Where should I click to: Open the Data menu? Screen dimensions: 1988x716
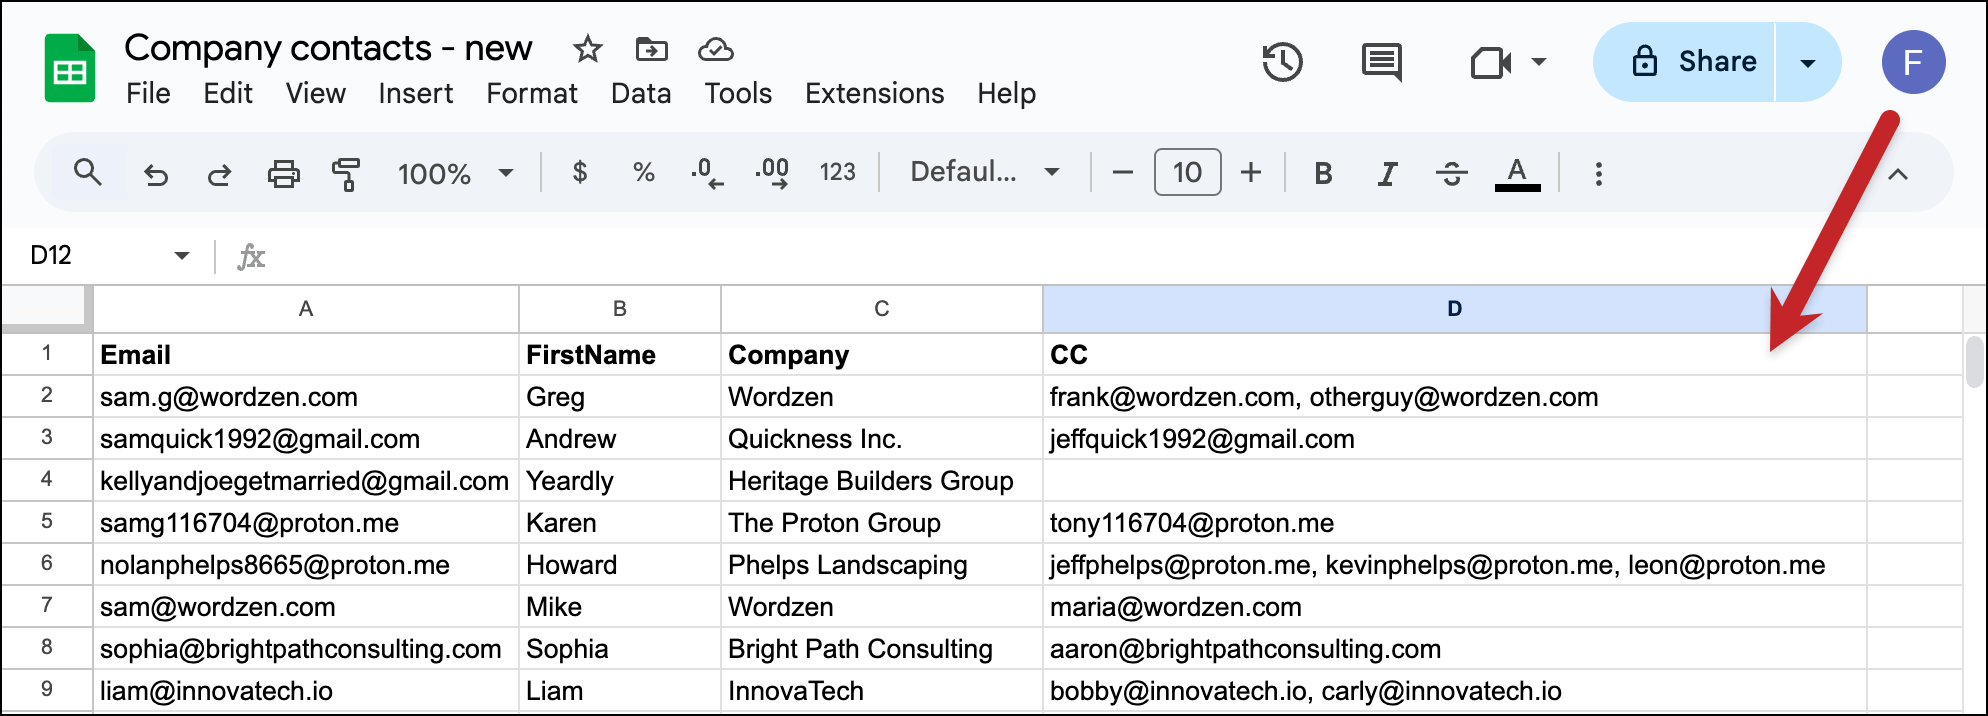click(x=641, y=93)
